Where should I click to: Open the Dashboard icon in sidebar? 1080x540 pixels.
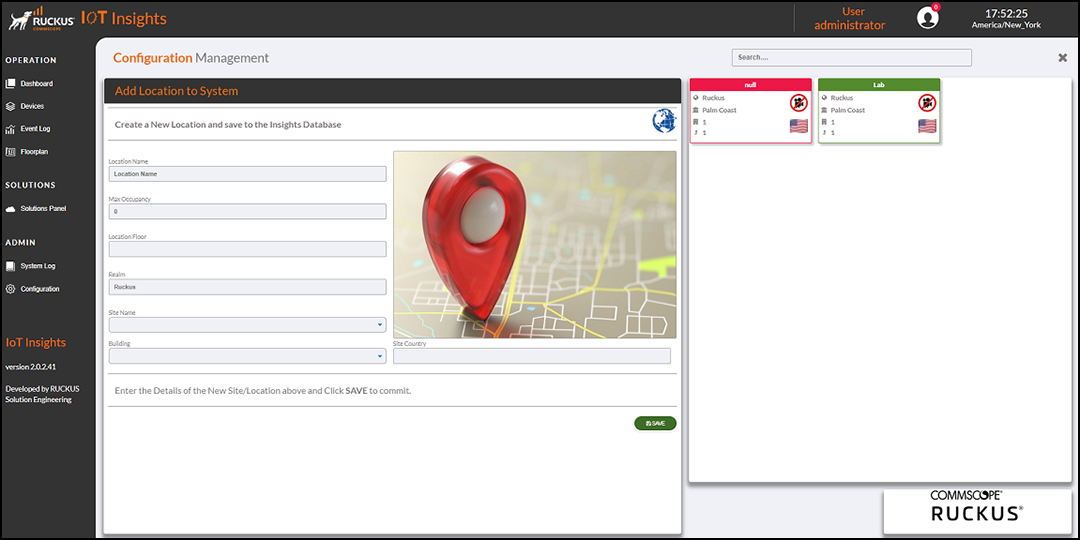click(10, 83)
